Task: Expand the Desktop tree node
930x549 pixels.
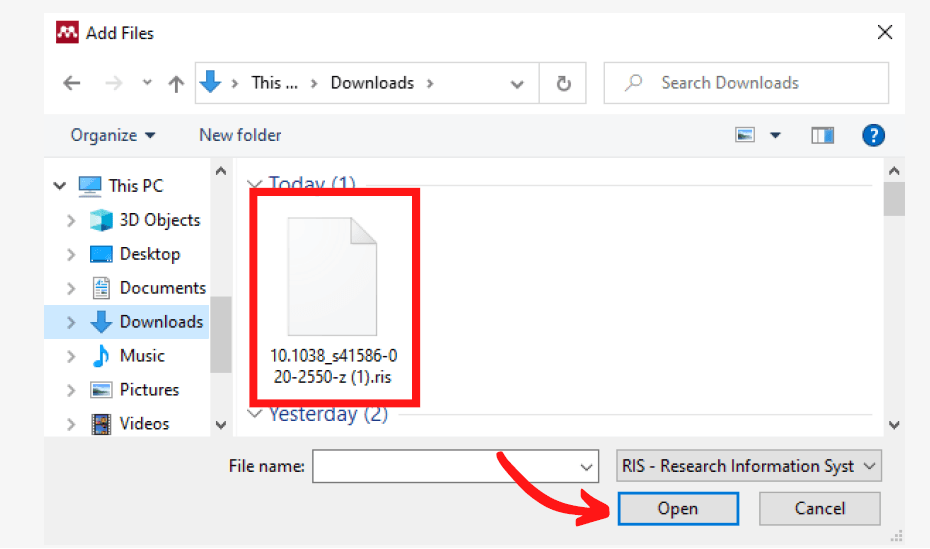Action: coord(71,254)
